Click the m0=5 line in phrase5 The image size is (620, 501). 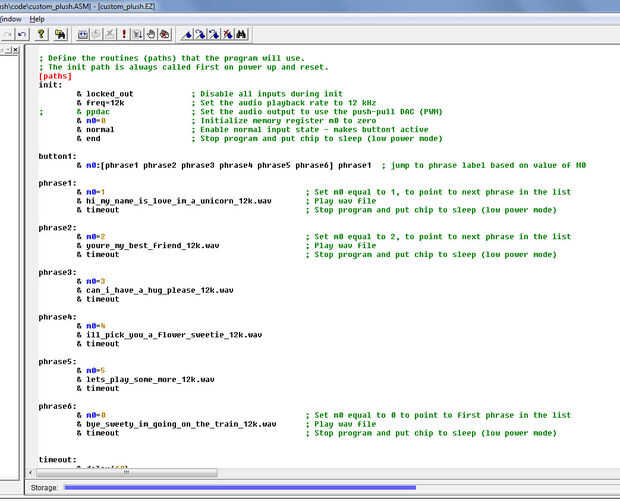[x=91, y=371]
